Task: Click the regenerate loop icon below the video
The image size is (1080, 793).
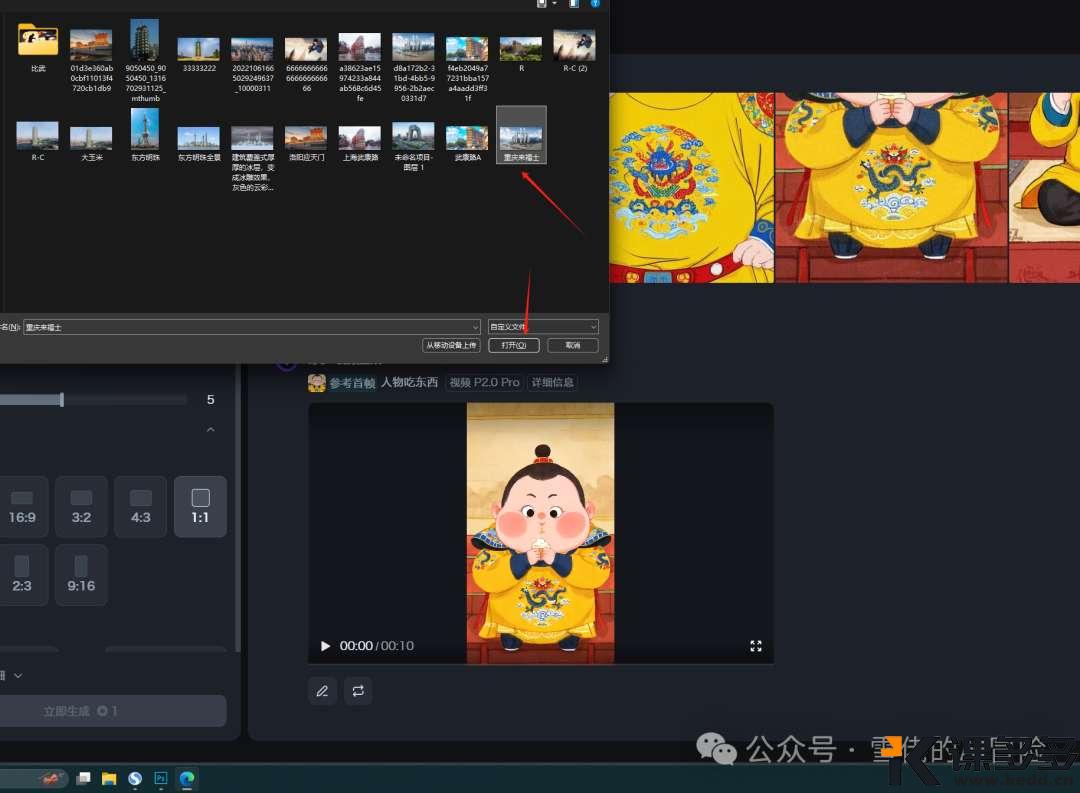Action: [357, 690]
